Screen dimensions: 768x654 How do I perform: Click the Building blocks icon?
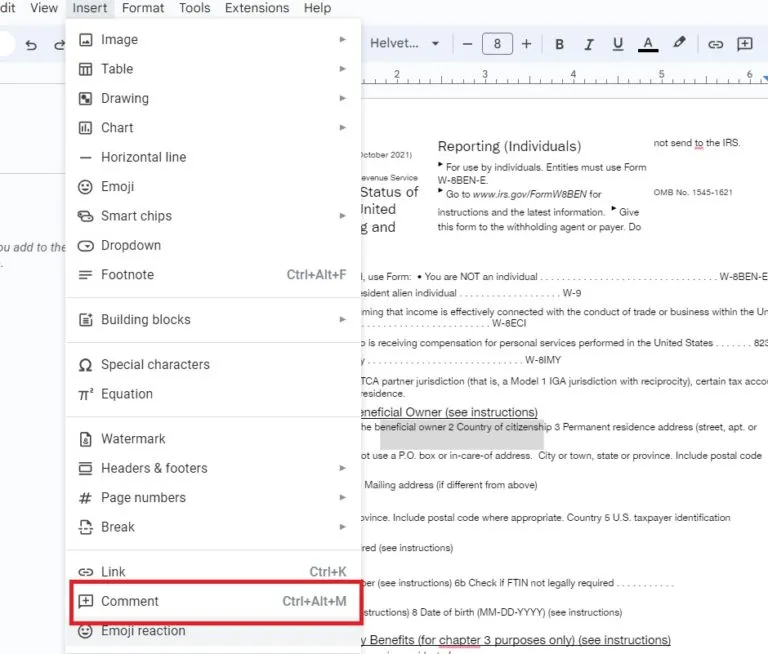pyautogui.click(x=86, y=320)
